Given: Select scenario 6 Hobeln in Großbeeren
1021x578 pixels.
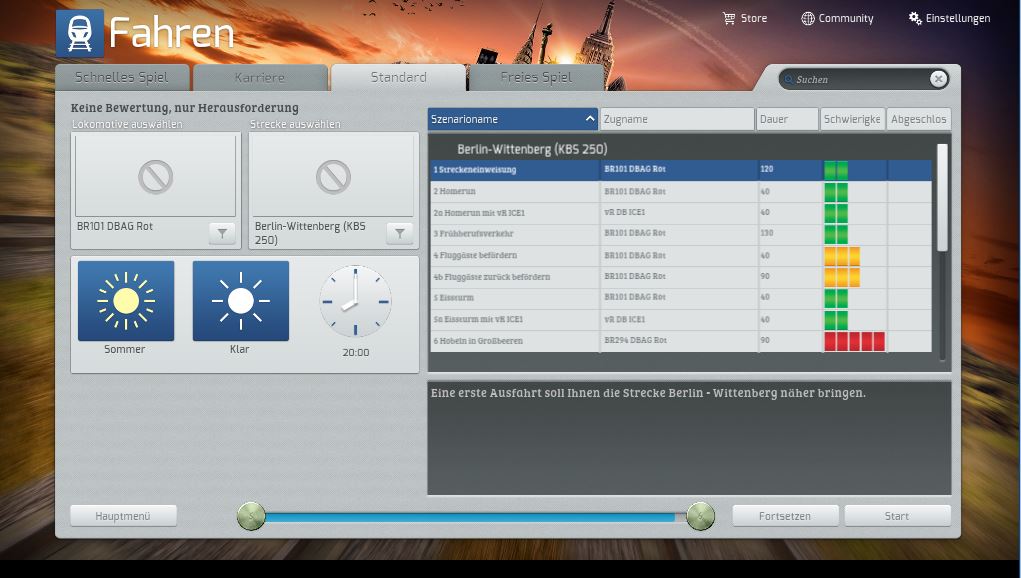Looking at the screenshot, I should [680, 340].
